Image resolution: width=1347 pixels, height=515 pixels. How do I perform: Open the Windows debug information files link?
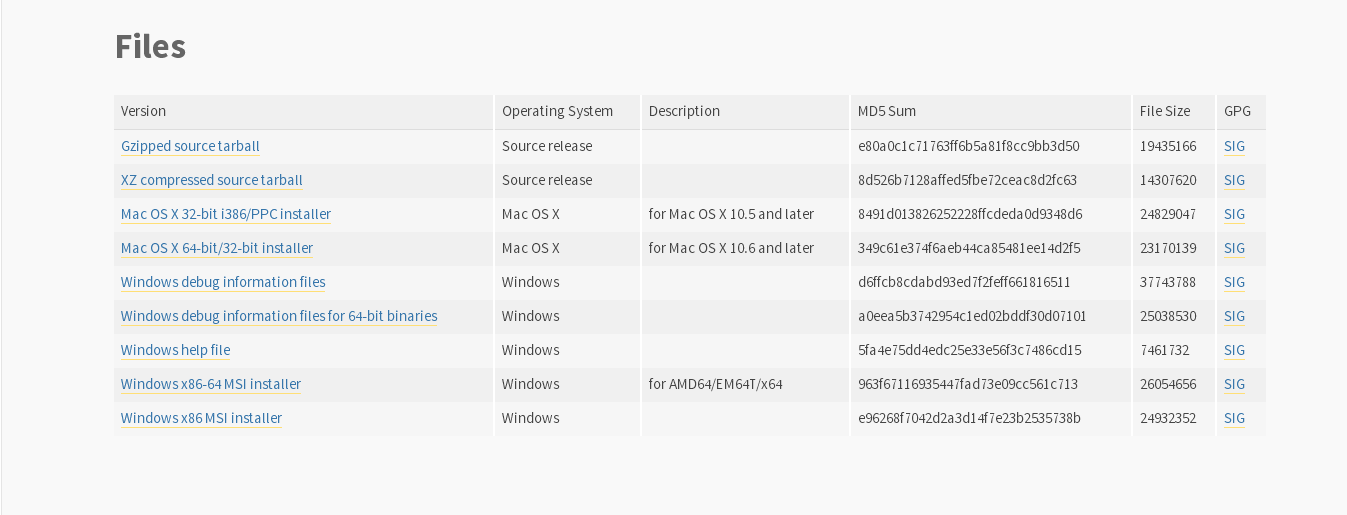click(223, 282)
